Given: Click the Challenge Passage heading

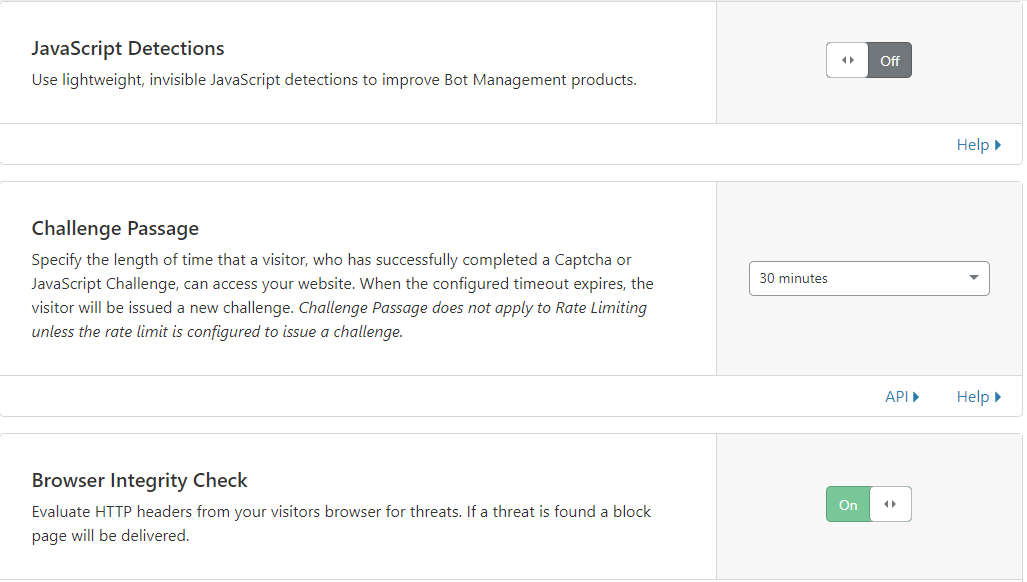Looking at the screenshot, I should click(x=115, y=228).
